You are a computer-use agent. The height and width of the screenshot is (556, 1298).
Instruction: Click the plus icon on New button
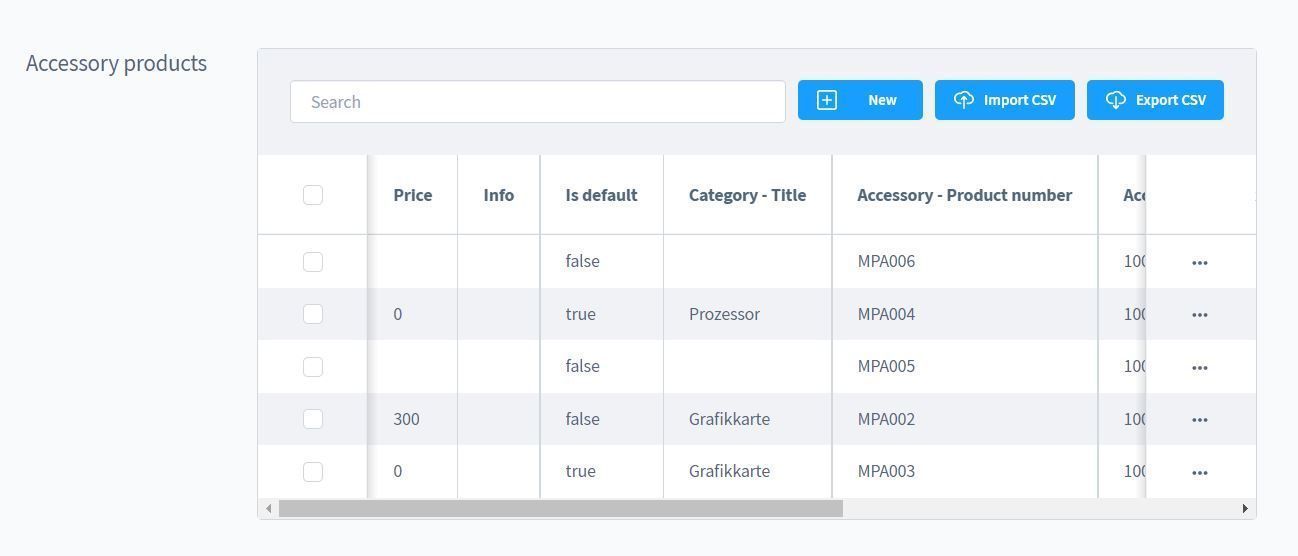[827, 100]
